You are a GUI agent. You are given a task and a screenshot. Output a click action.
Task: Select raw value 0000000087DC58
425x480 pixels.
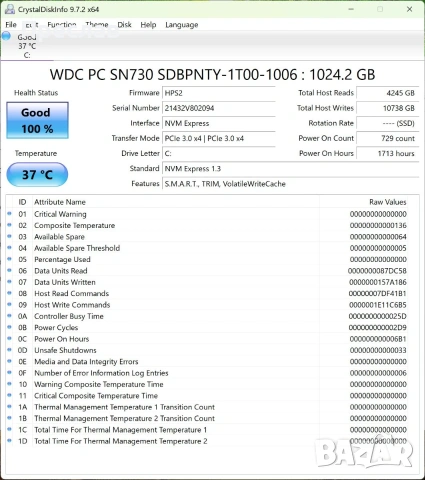coord(377,271)
